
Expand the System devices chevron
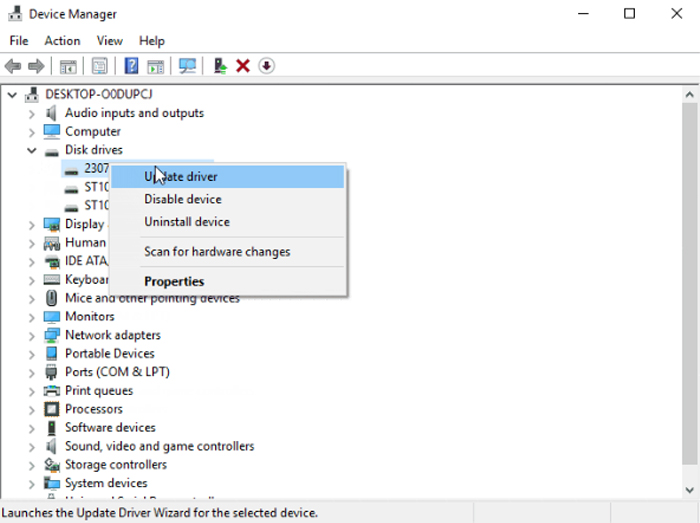point(31,484)
